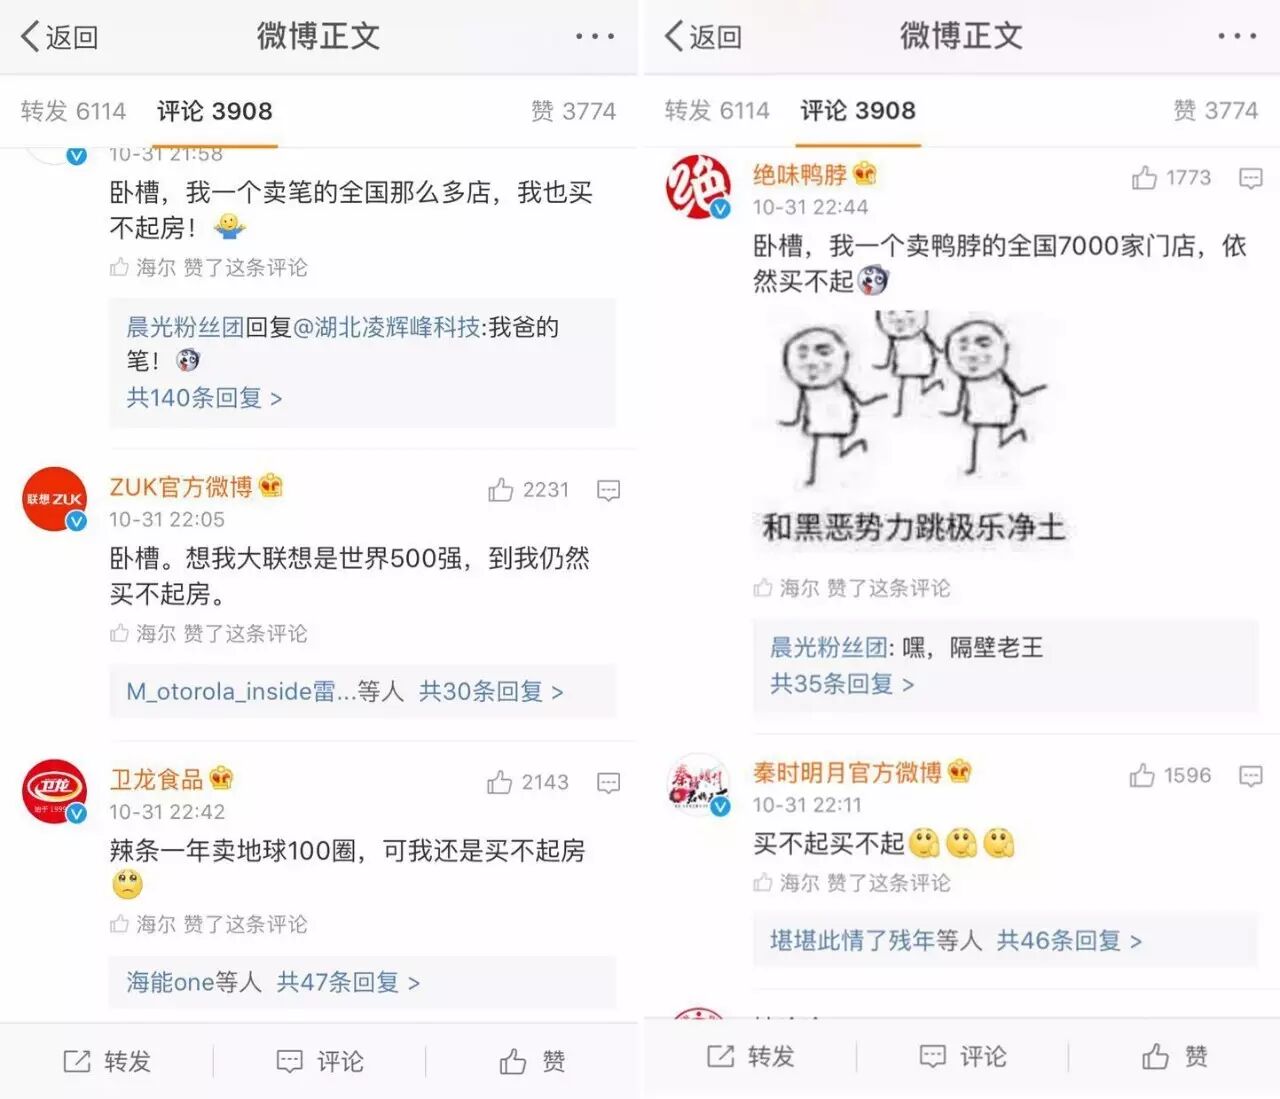The image size is (1280, 1099).
Task: Switch to the 赞 3774 tab on the right screen
Action: point(1216,111)
